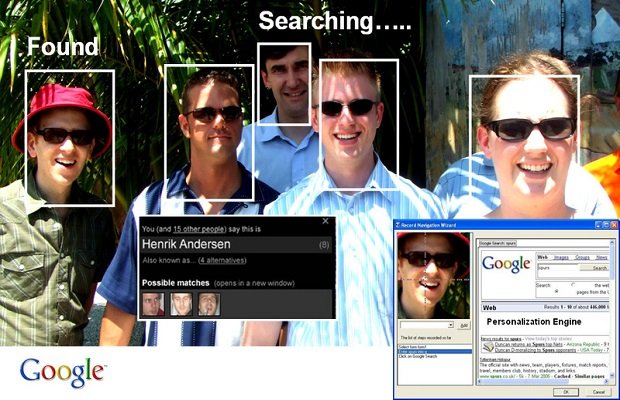The width and height of the screenshot is (620, 400).
Task: Select the Henrik Andersen name row
Action: click(x=236, y=244)
